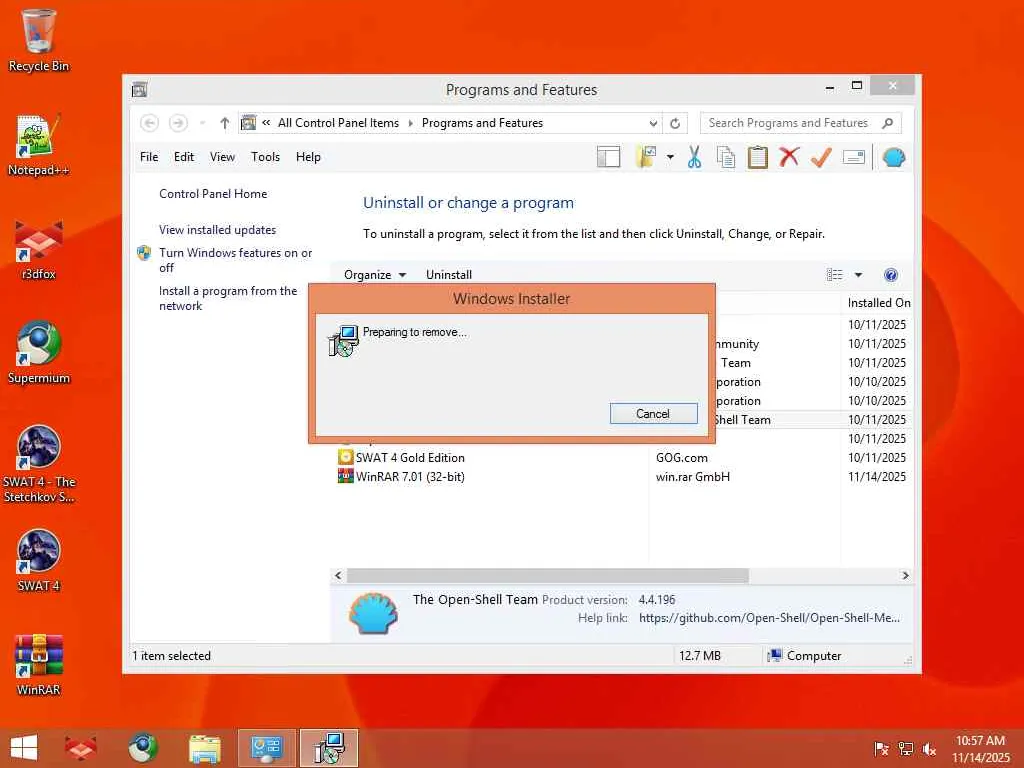Click the address bar control panel icon
This screenshot has height=768, width=1024.
pos(249,123)
